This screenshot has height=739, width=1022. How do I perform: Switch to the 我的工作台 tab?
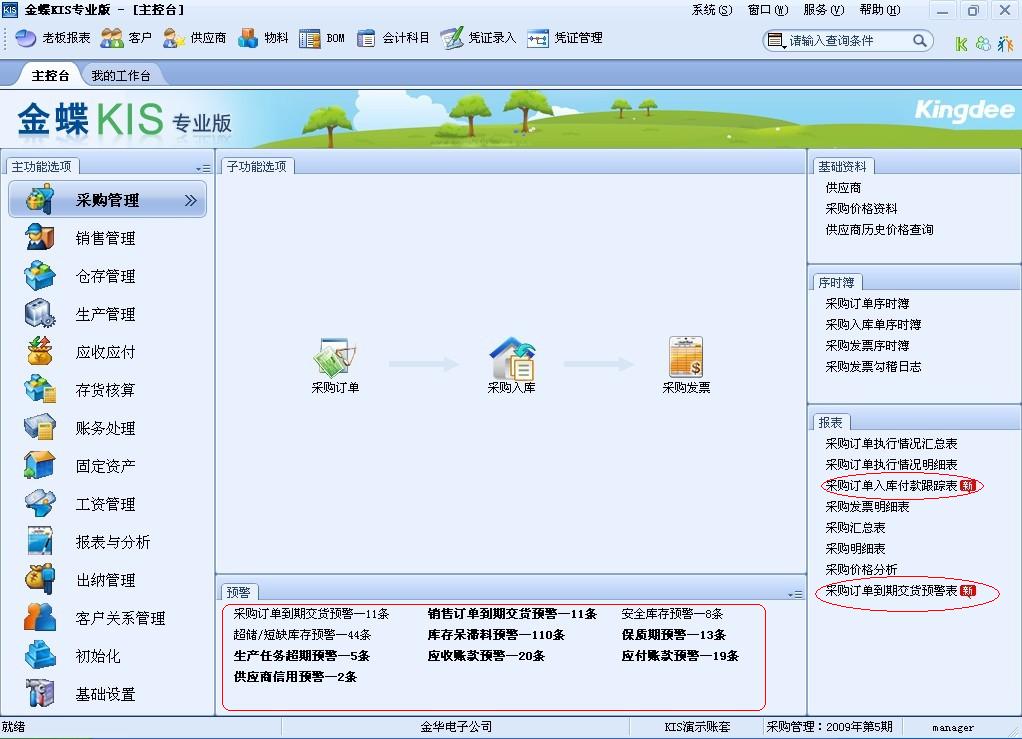point(121,76)
